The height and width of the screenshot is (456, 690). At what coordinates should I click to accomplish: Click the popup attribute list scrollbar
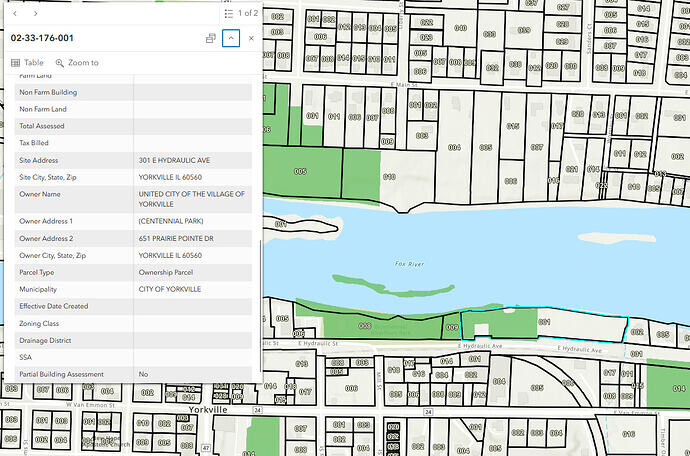[261, 305]
